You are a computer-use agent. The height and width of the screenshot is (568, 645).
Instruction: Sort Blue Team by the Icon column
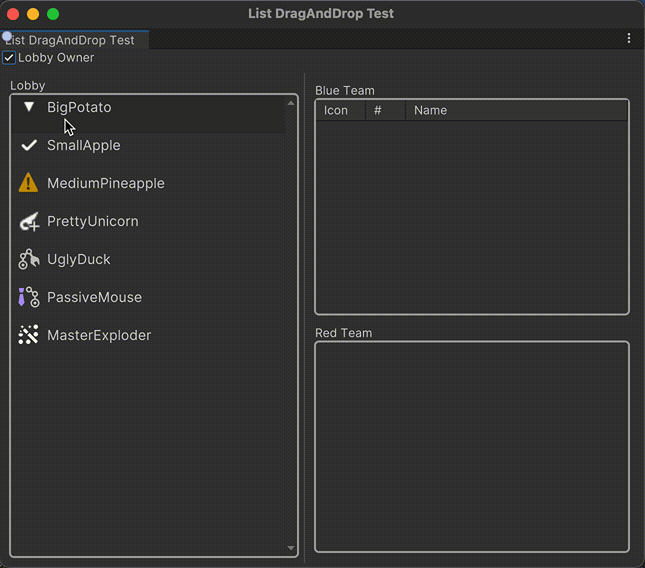pos(336,110)
